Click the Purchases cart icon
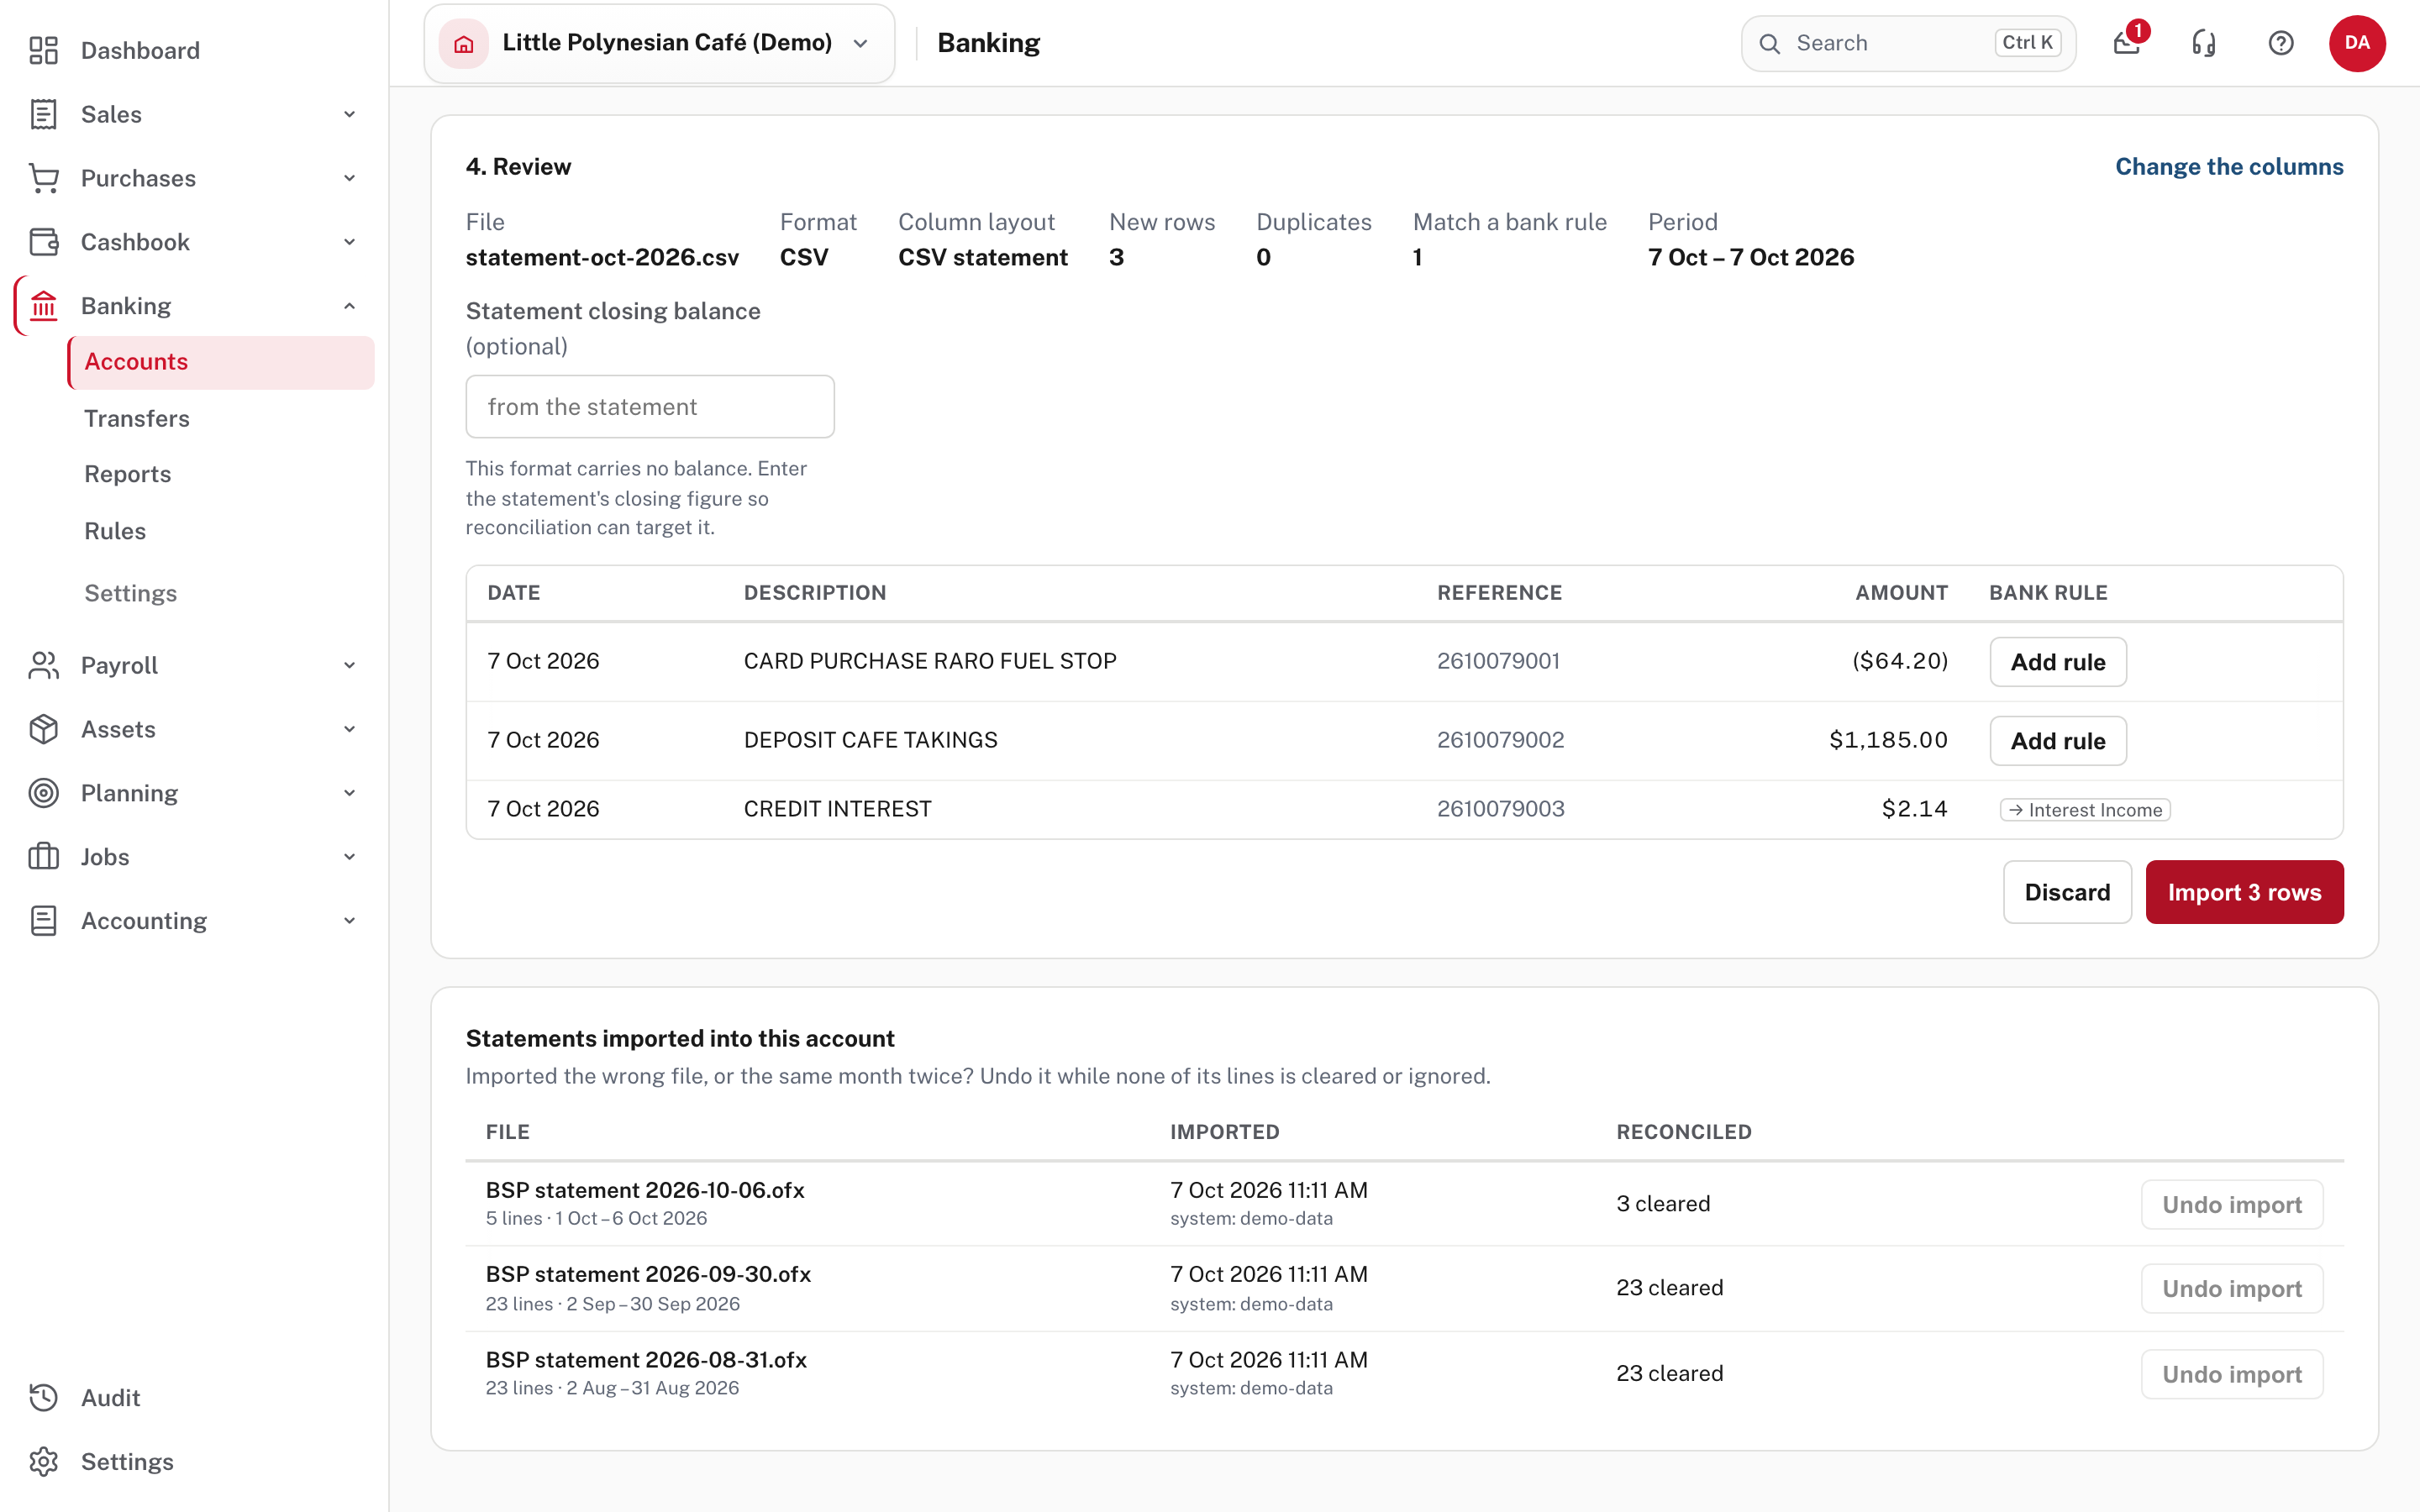The image size is (2420, 1512). [x=43, y=178]
